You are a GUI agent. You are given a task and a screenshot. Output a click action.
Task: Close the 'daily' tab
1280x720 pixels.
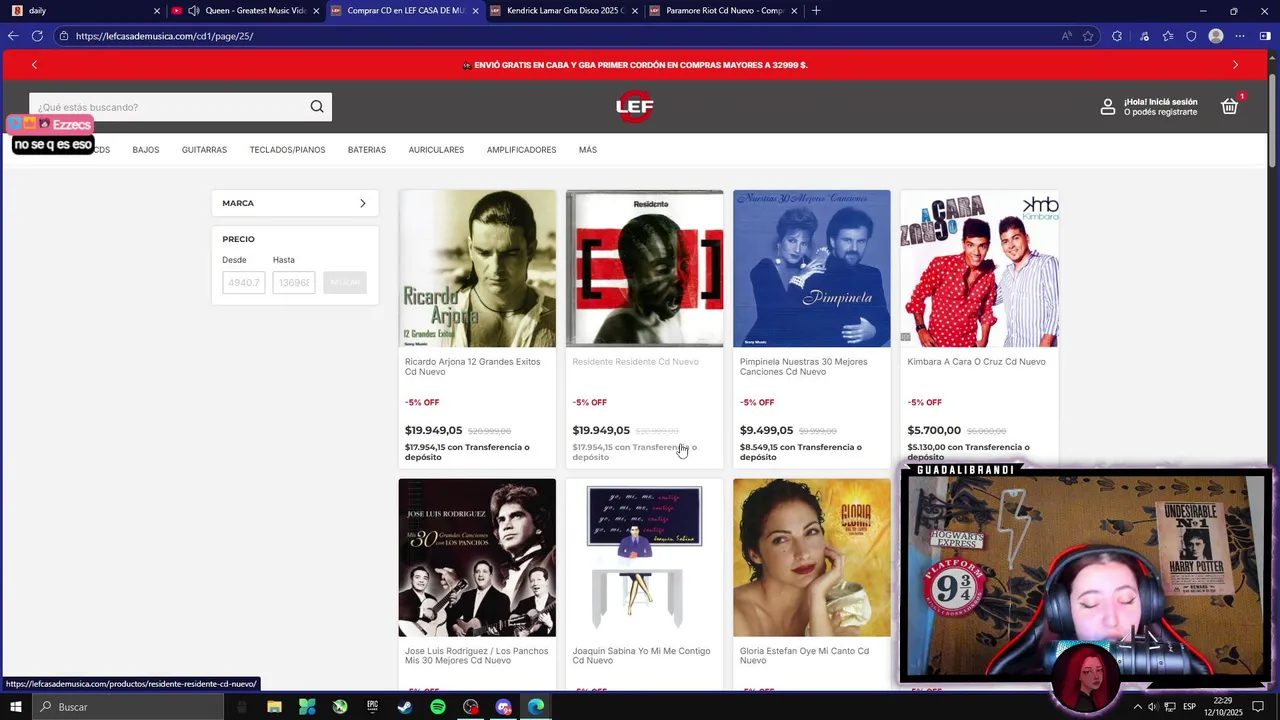pyautogui.click(x=156, y=11)
